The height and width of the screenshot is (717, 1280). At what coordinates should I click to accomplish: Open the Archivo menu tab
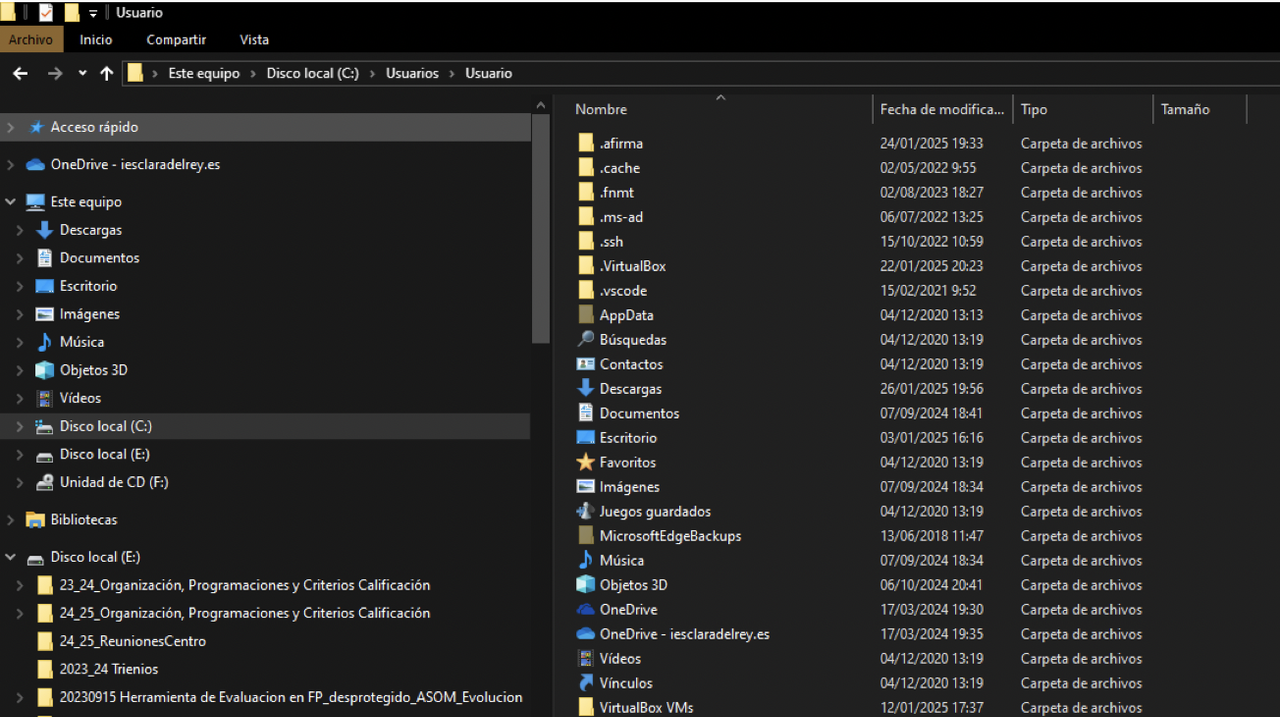31,40
